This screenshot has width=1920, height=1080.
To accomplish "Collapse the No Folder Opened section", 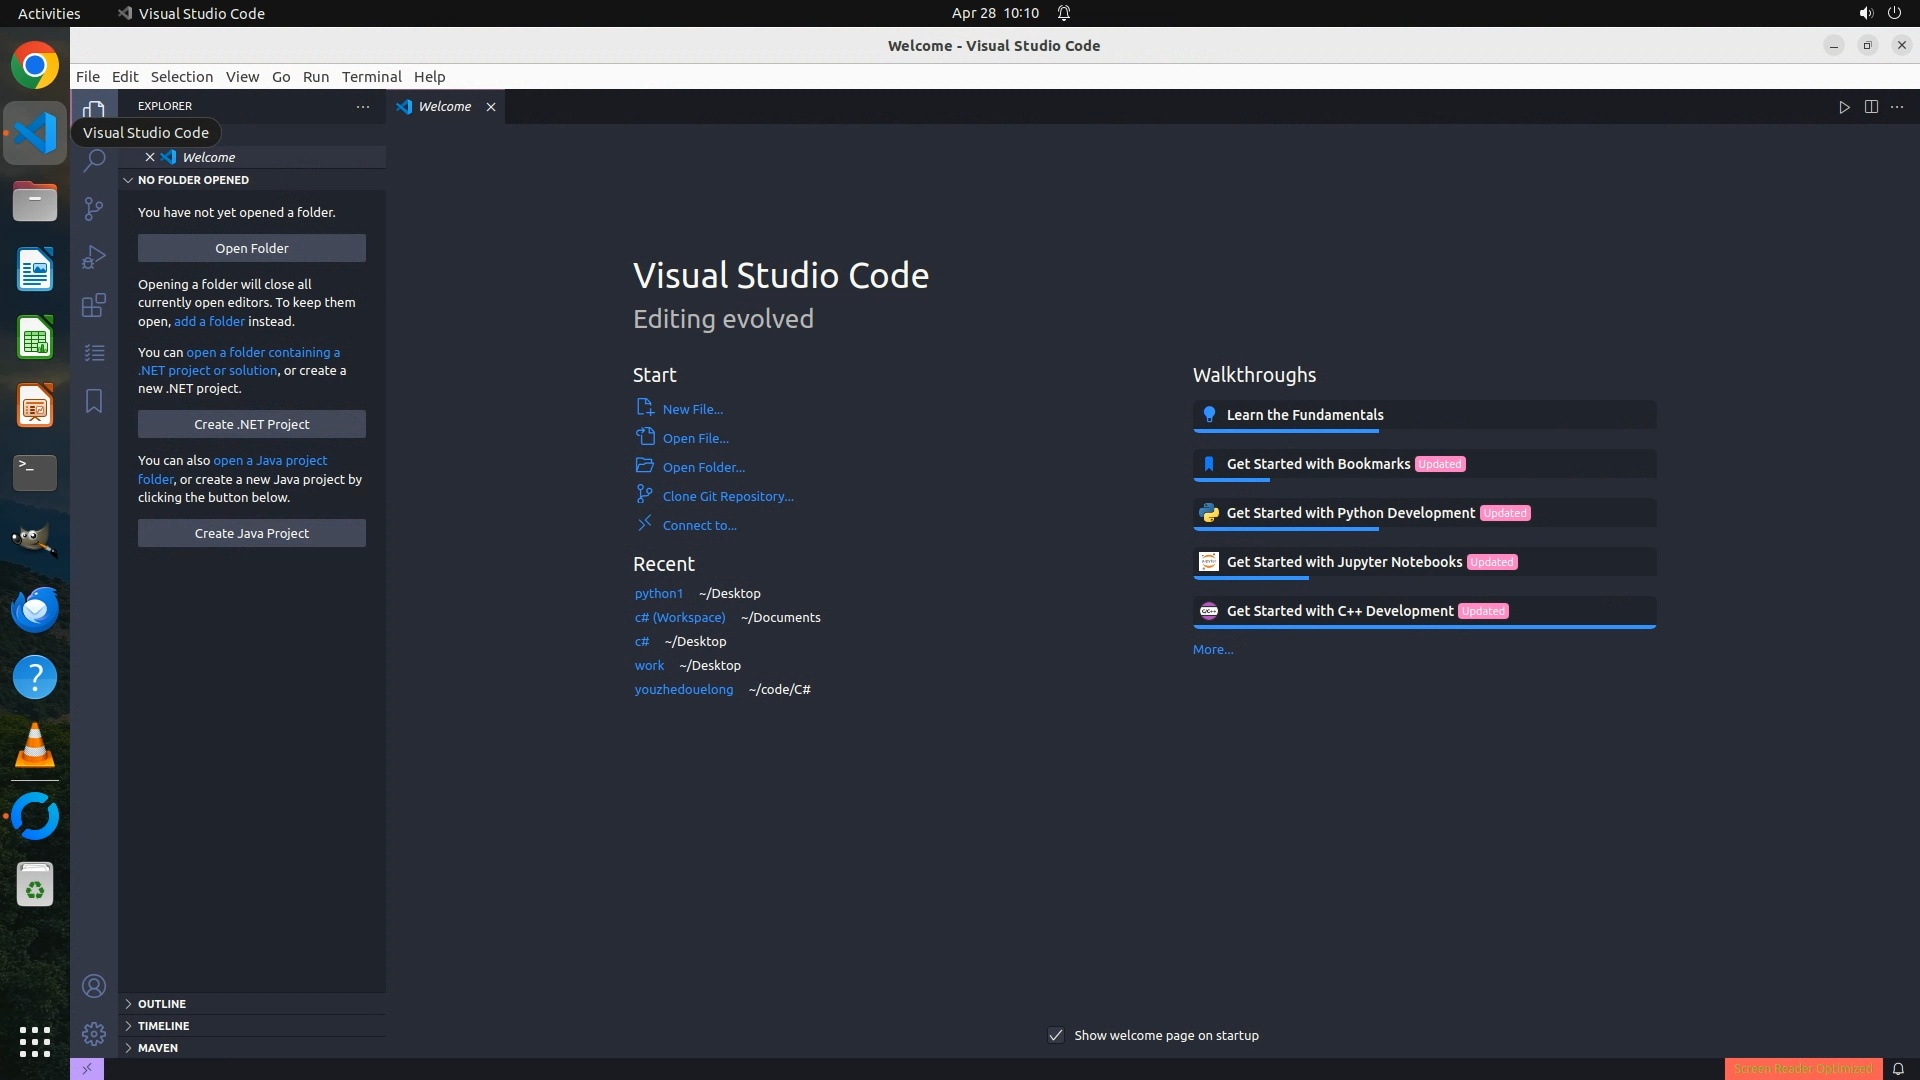I will point(193,180).
